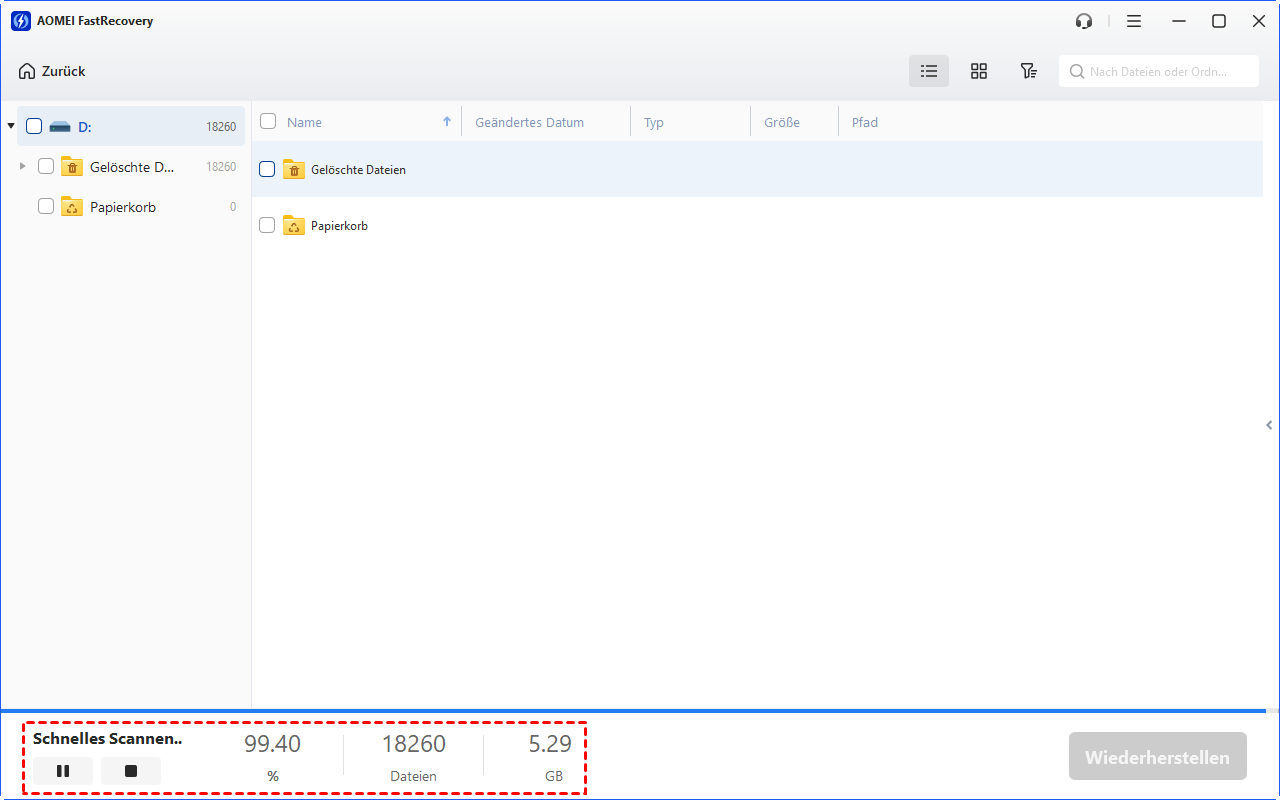This screenshot has width=1280, height=800.
Task: Select the Gelöschte Dateien row name
Action: click(x=358, y=170)
